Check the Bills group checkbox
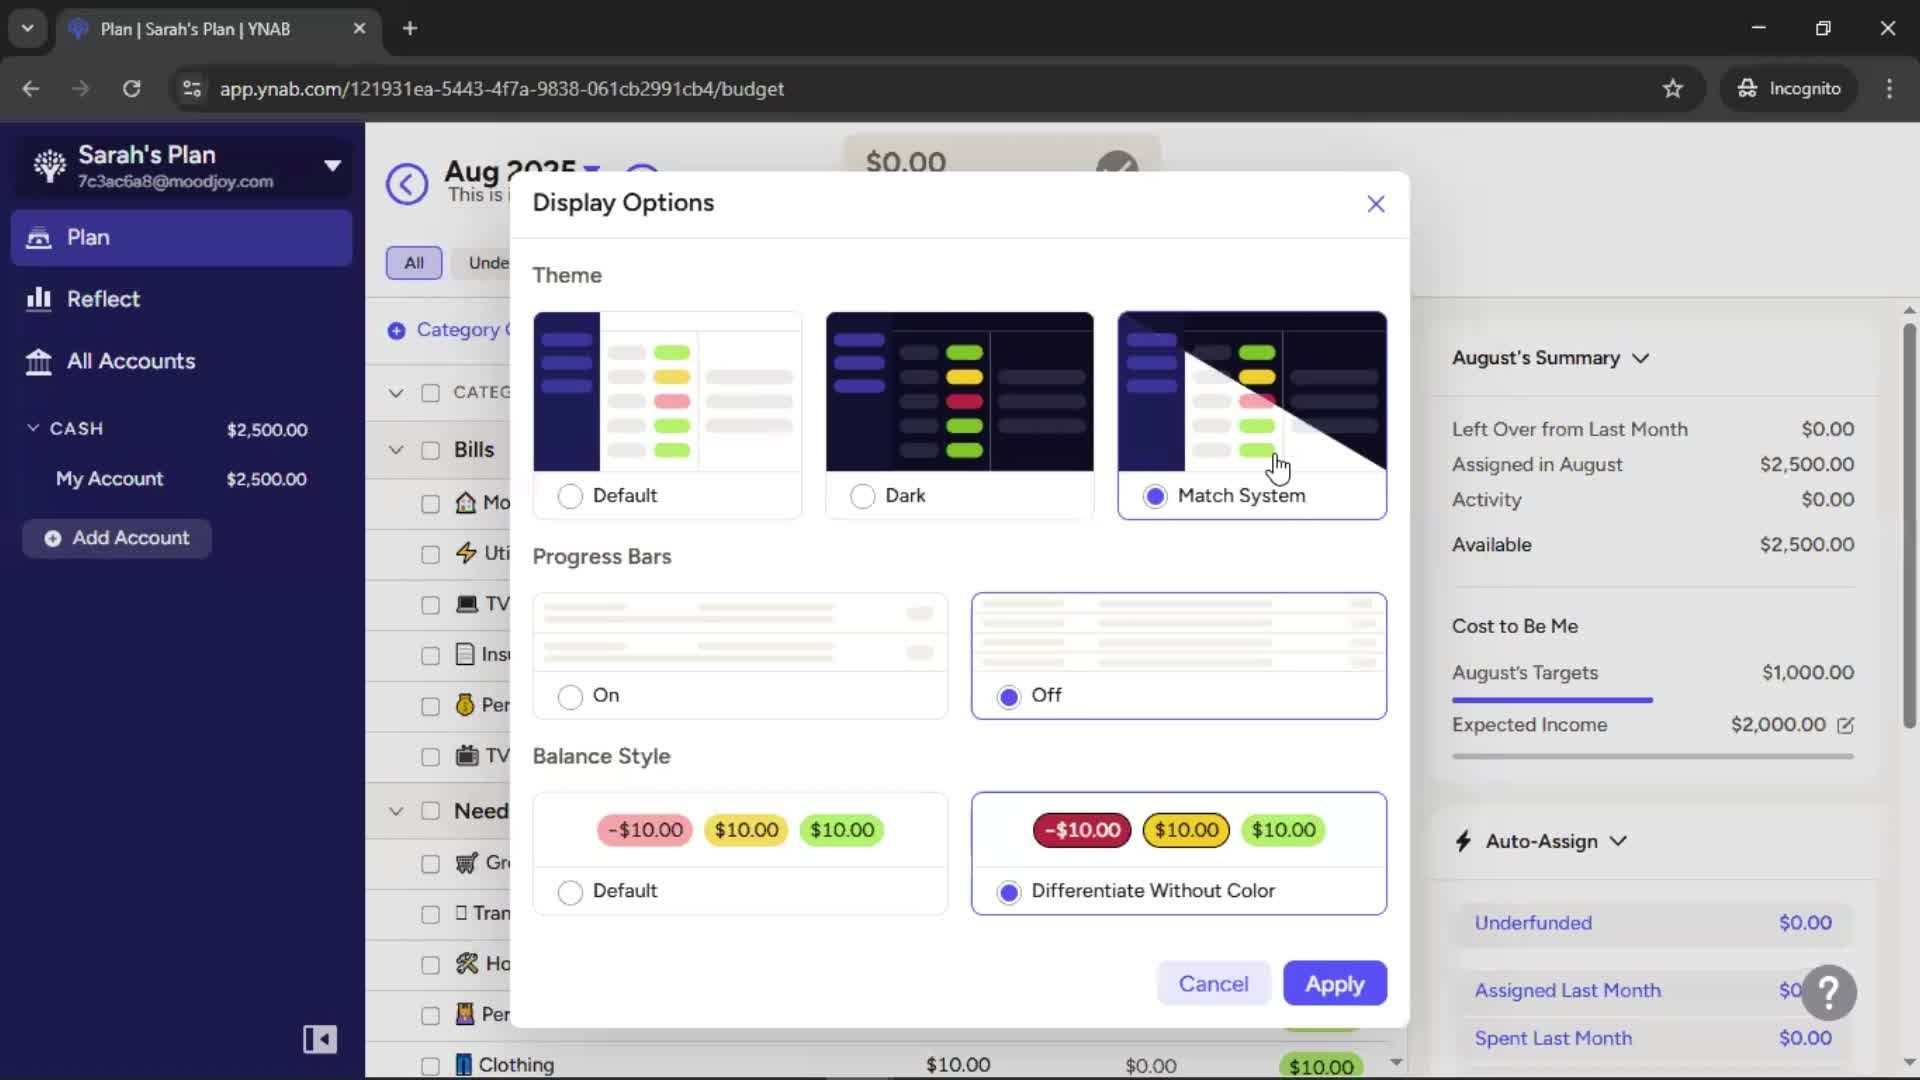This screenshot has height=1080, width=1920. coord(430,451)
